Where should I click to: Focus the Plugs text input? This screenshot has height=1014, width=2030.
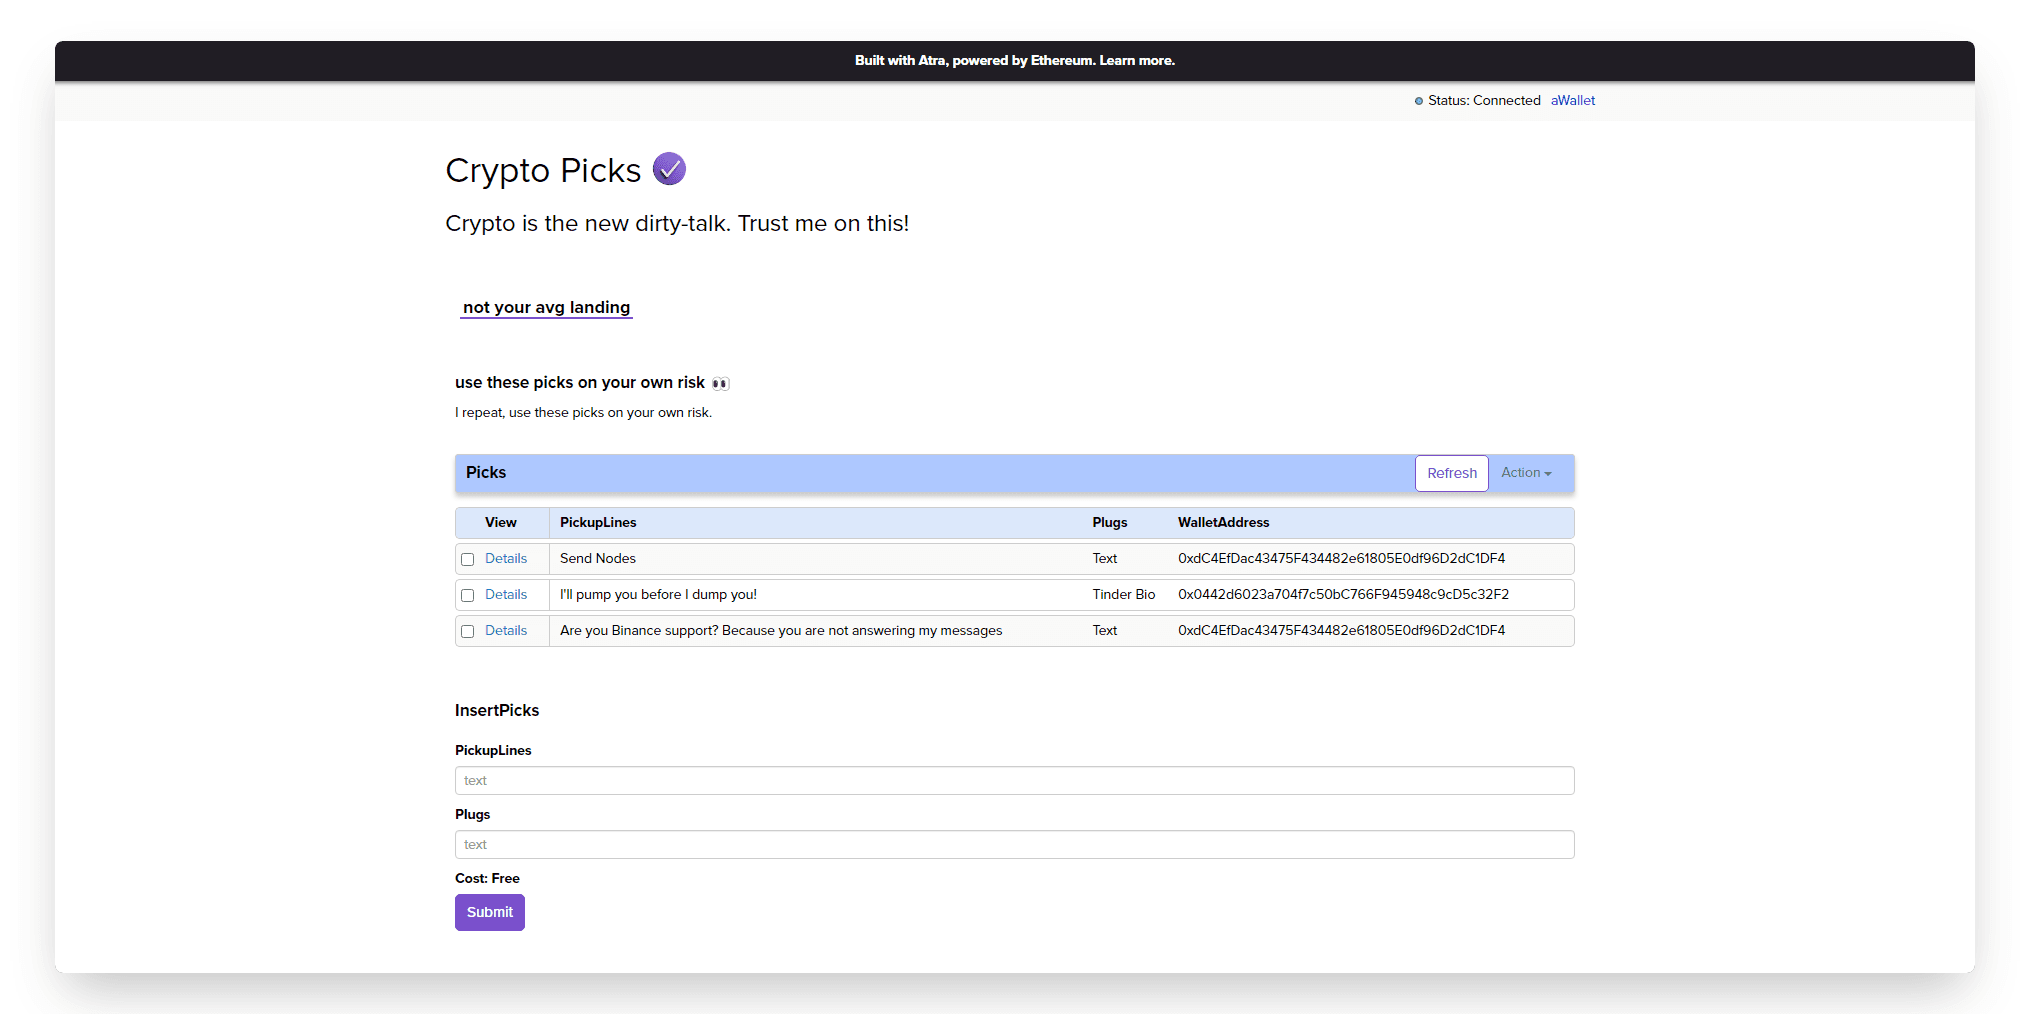tap(1014, 845)
